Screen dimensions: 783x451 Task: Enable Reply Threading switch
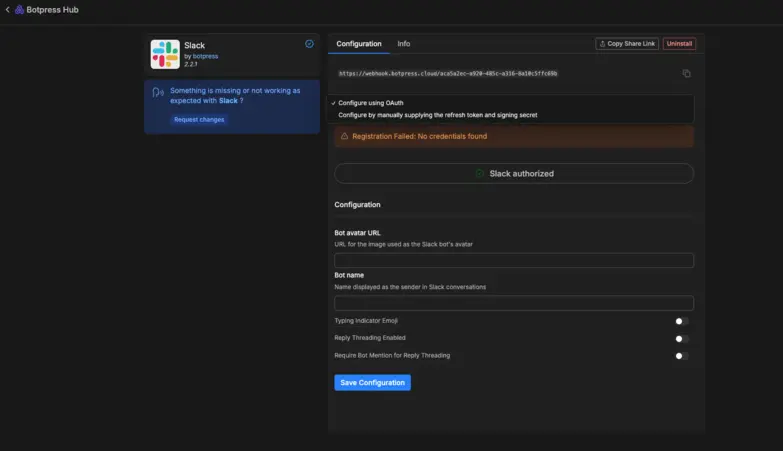(x=682, y=339)
